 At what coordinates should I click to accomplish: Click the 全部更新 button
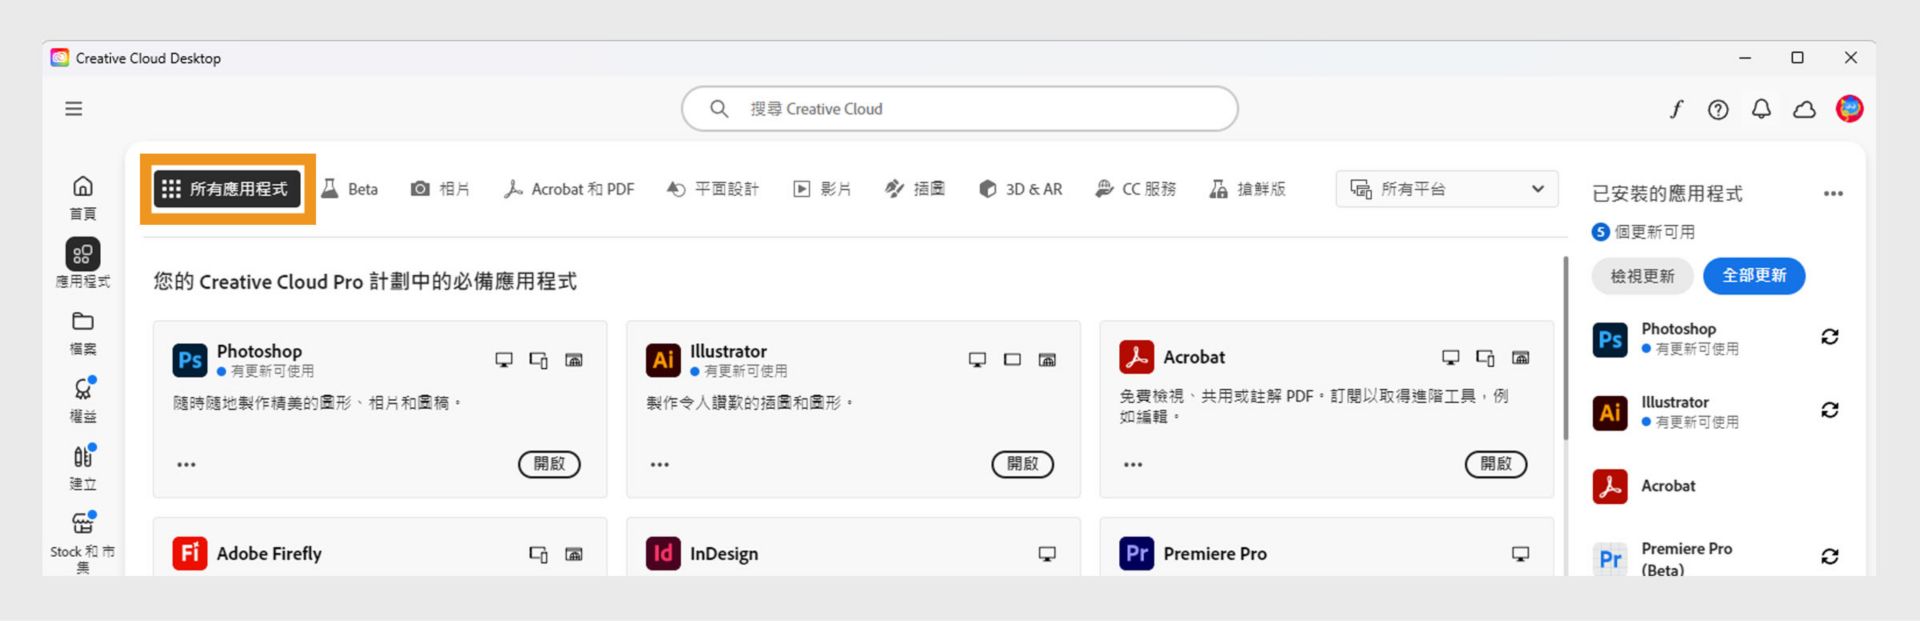pos(1754,276)
